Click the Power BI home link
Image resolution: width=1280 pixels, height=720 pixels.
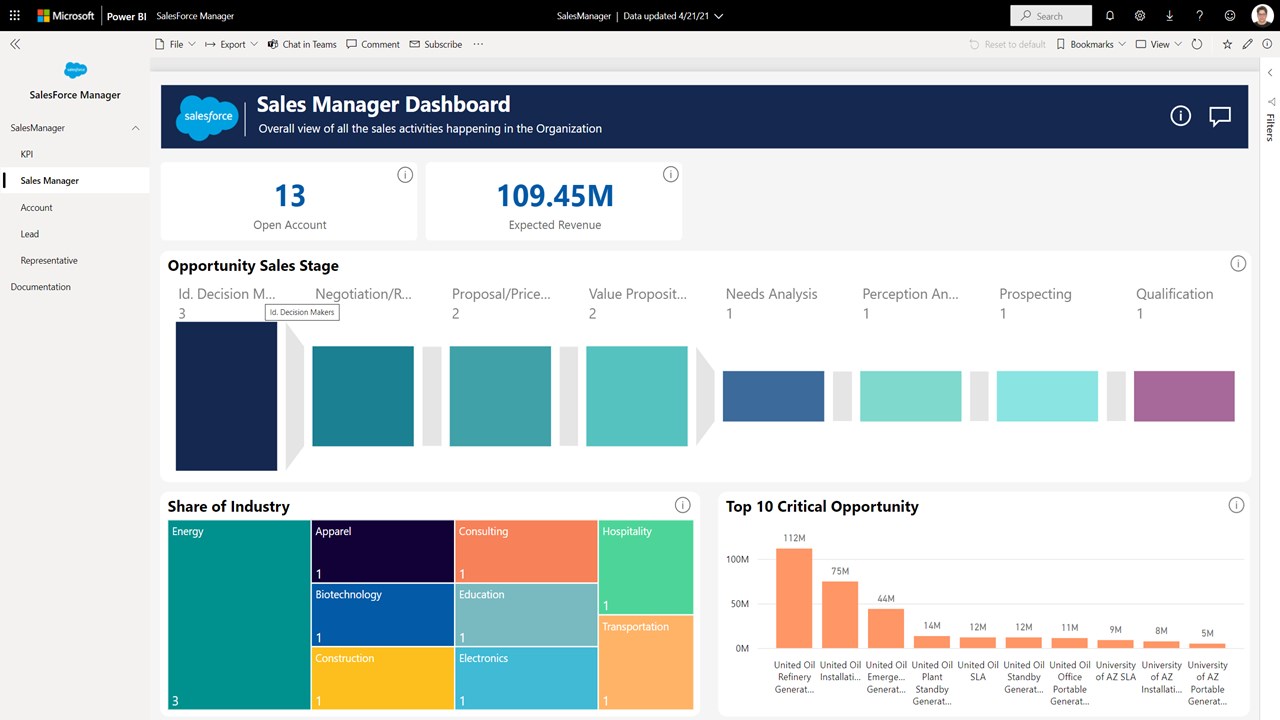(x=127, y=16)
